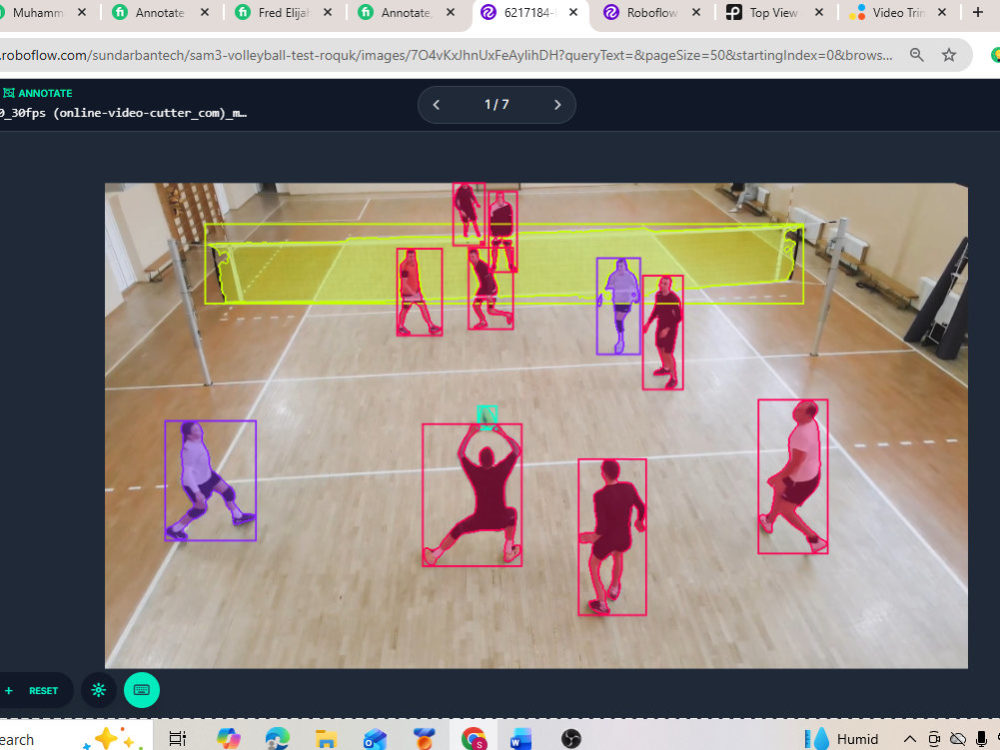Close the Top View browser tab

(819, 12)
